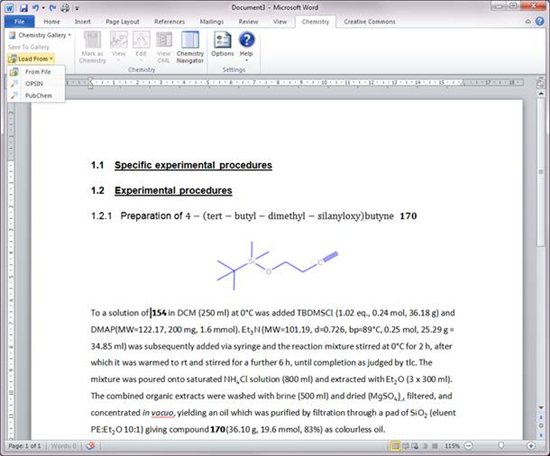Open the Undo history dropdown arrow
This screenshot has width=550, height=456.
(x=43, y=8)
